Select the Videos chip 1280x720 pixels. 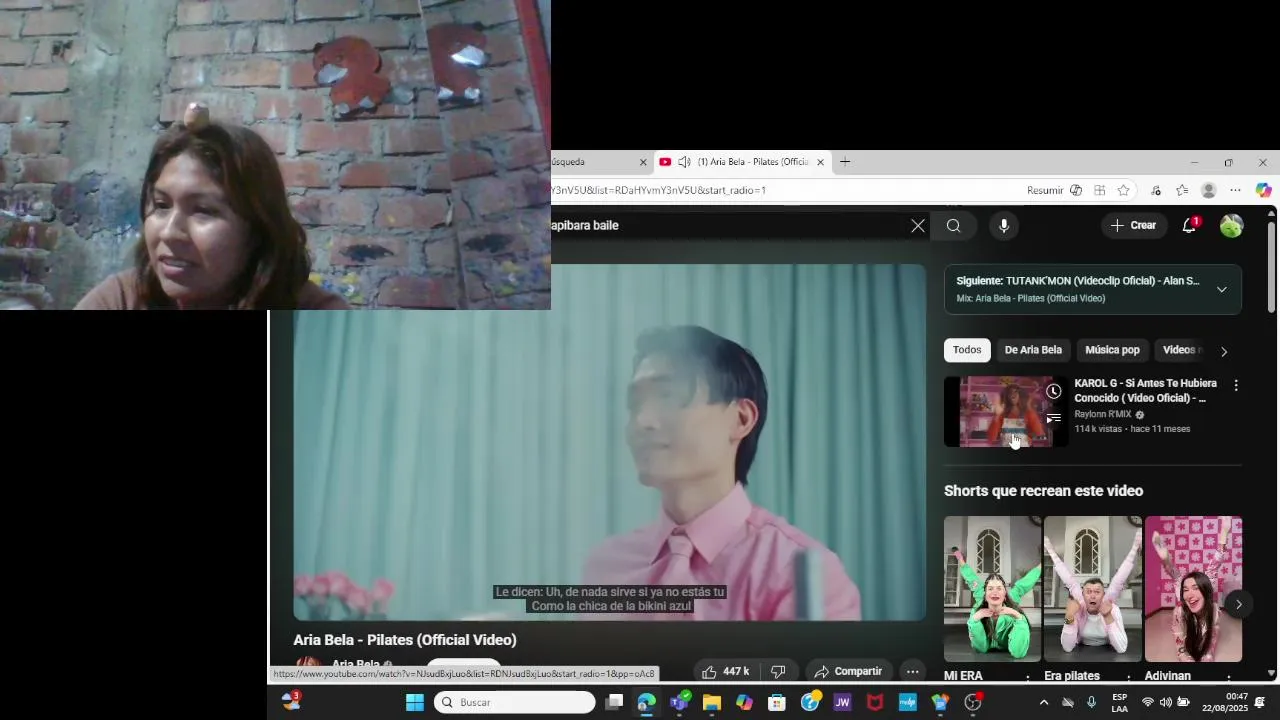tap(1180, 350)
